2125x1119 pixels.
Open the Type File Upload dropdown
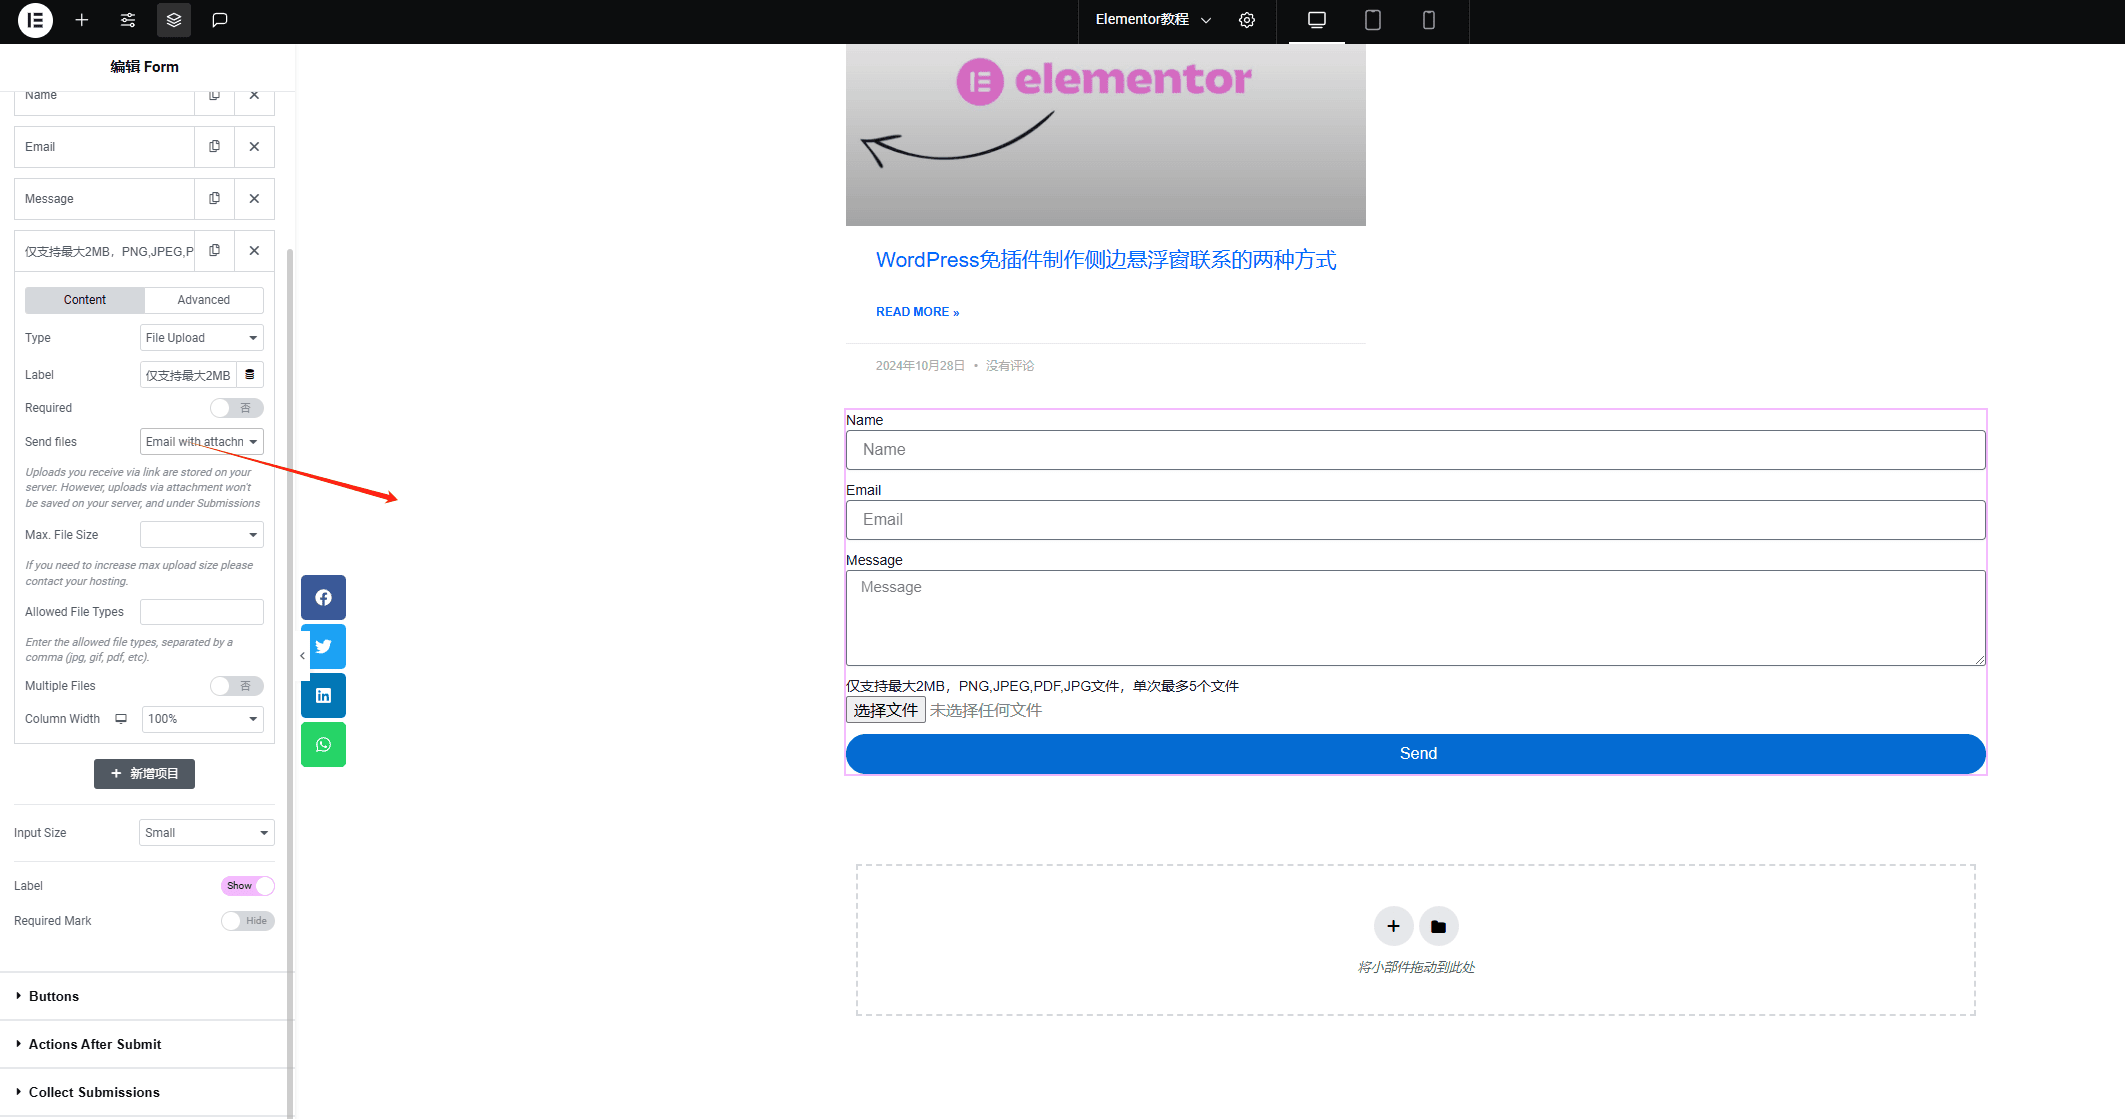point(202,338)
